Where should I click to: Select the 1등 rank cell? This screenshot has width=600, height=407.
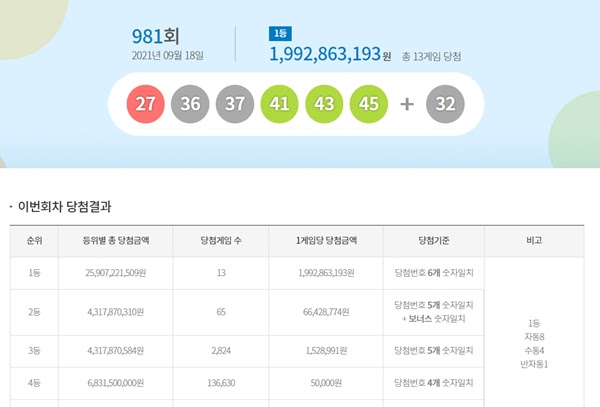(x=34, y=273)
